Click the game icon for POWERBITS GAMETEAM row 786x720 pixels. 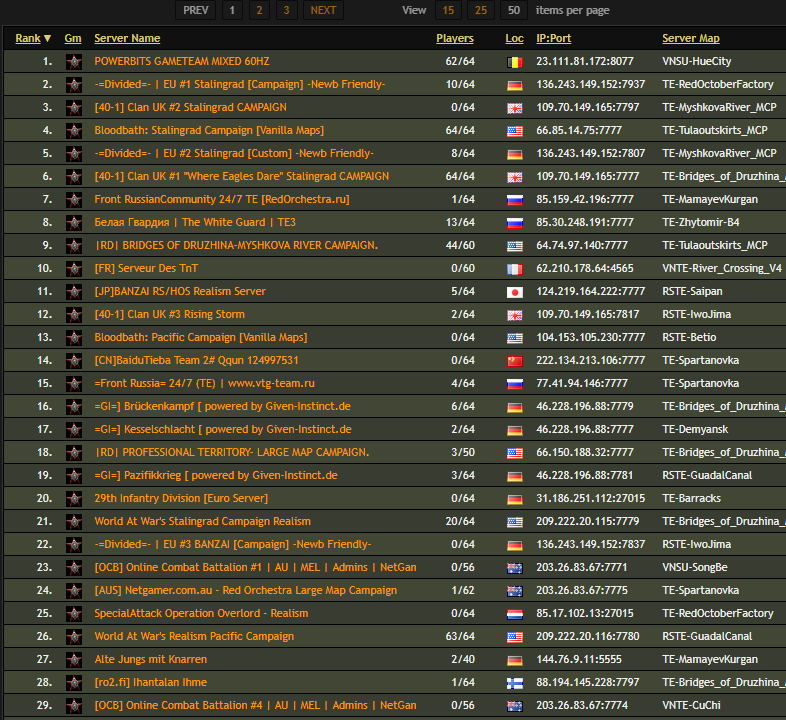(x=74, y=62)
